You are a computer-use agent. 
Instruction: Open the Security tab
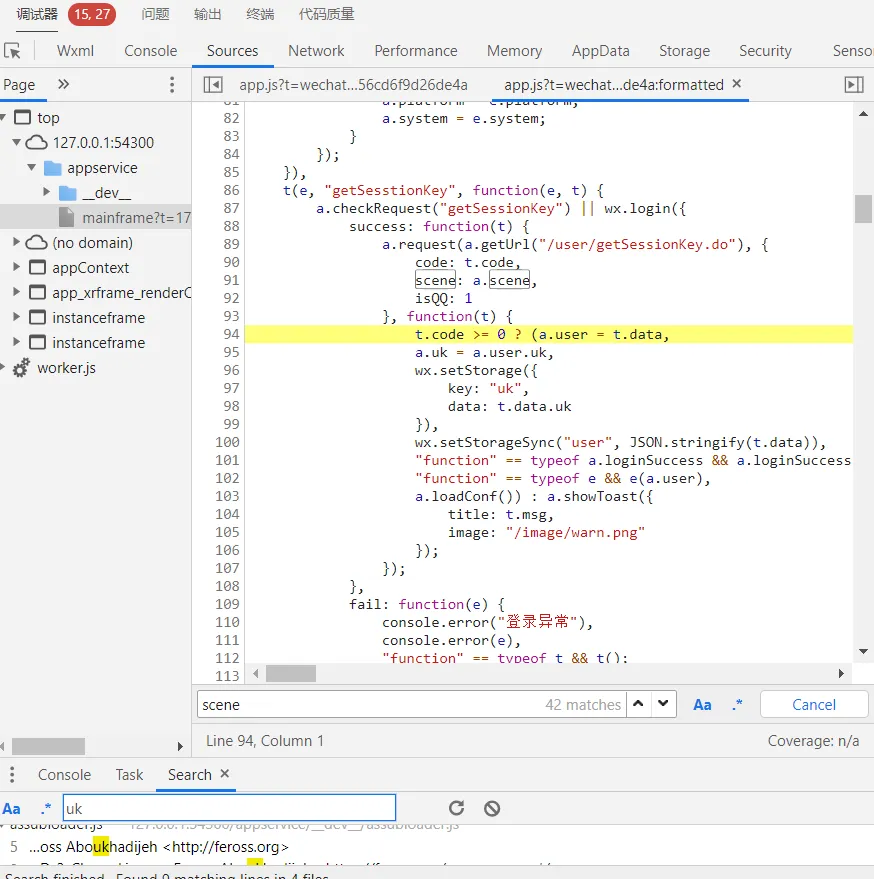[765, 51]
